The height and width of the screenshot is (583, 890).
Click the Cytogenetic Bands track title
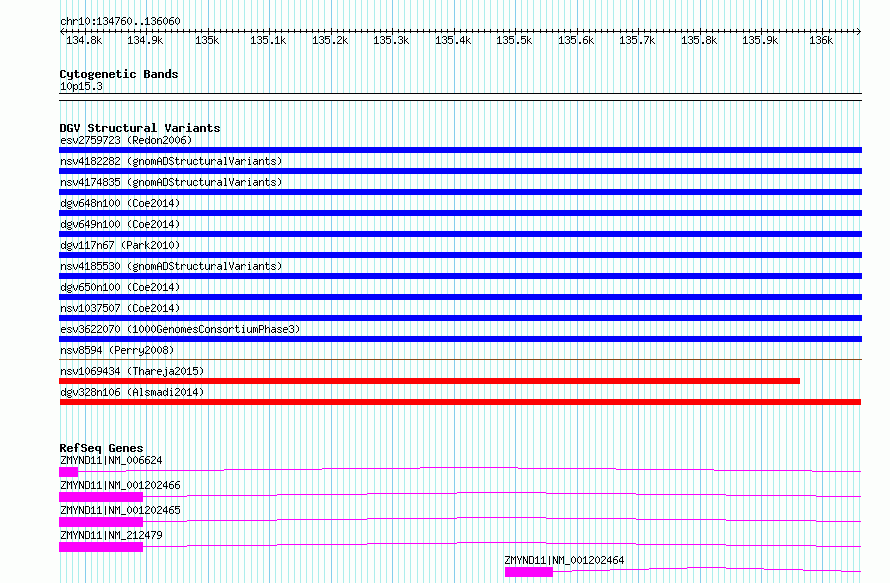click(x=119, y=74)
